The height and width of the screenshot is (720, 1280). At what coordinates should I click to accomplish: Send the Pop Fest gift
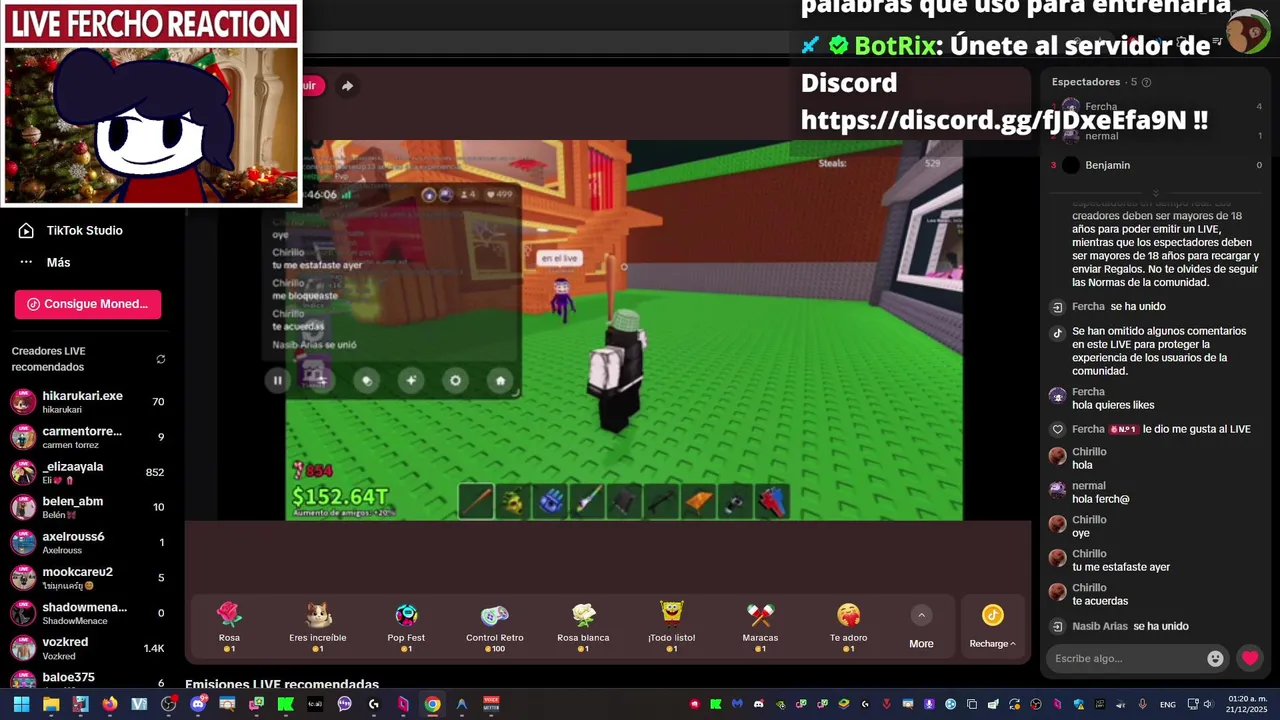406,627
